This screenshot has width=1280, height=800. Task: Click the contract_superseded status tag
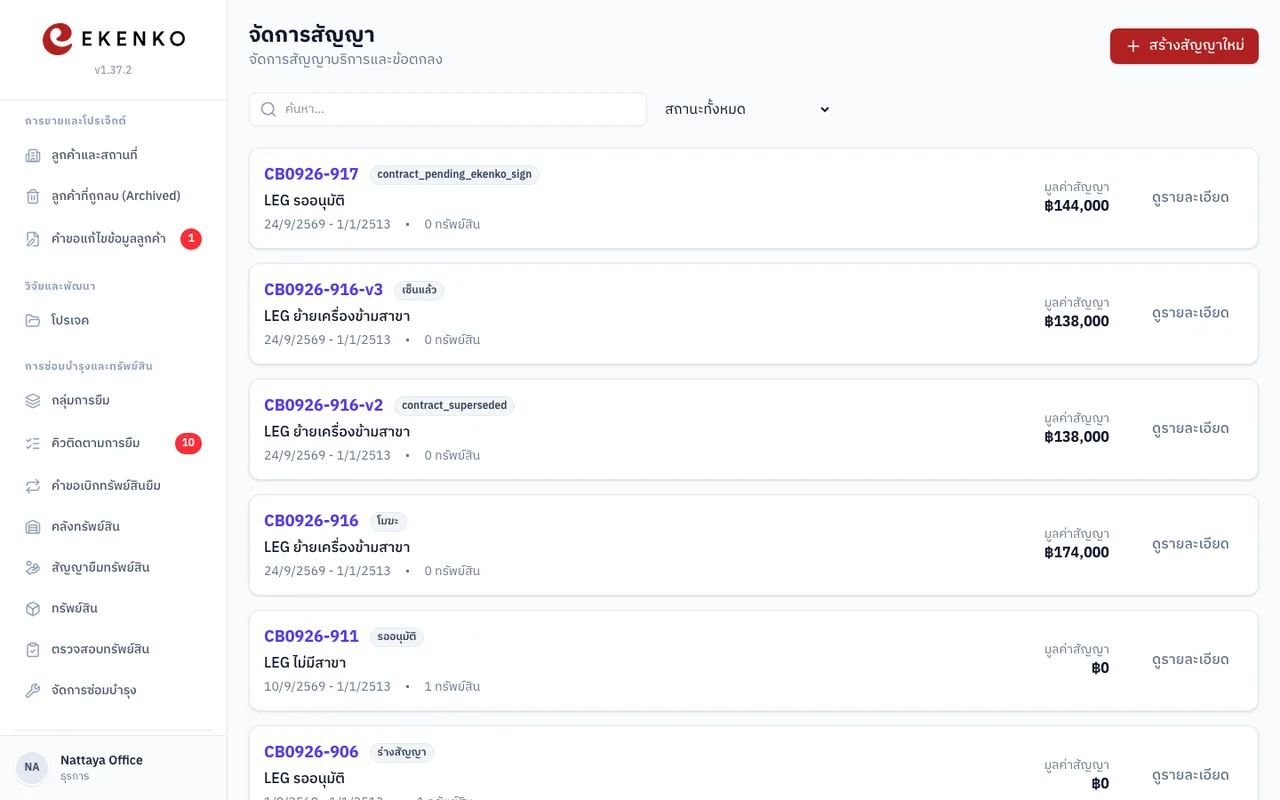click(x=454, y=405)
